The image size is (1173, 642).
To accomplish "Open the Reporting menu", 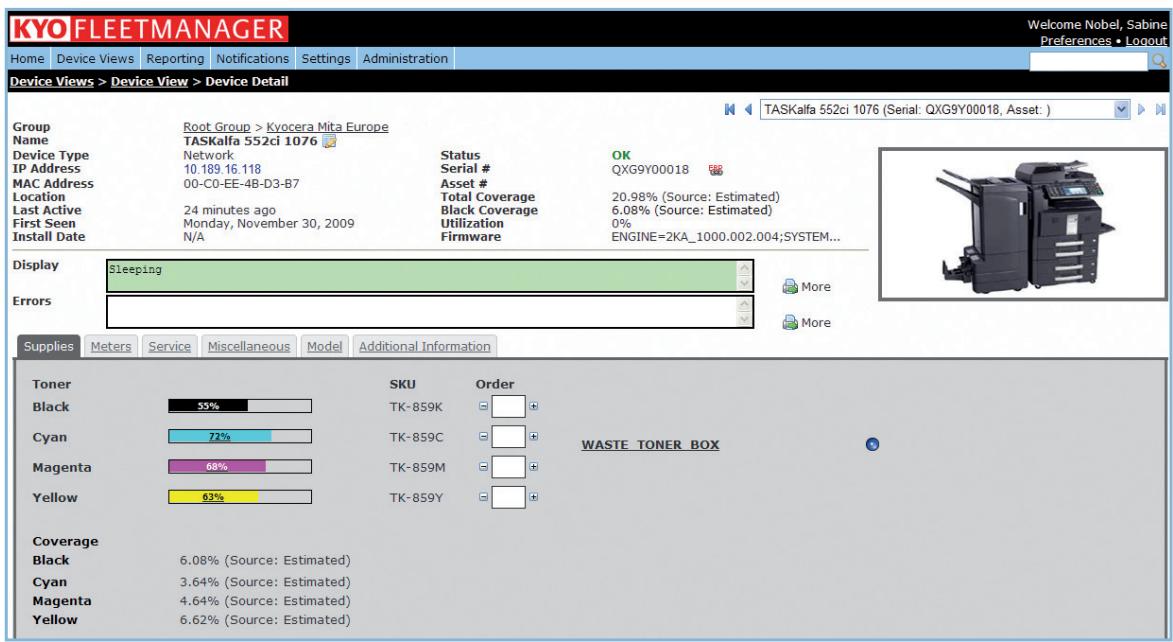I will (x=175, y=58).
